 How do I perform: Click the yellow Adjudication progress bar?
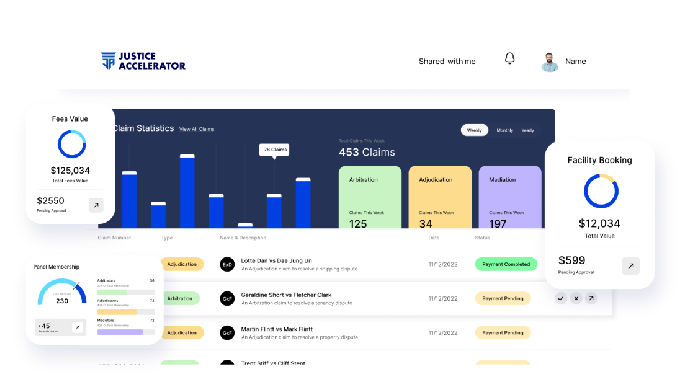126,312
